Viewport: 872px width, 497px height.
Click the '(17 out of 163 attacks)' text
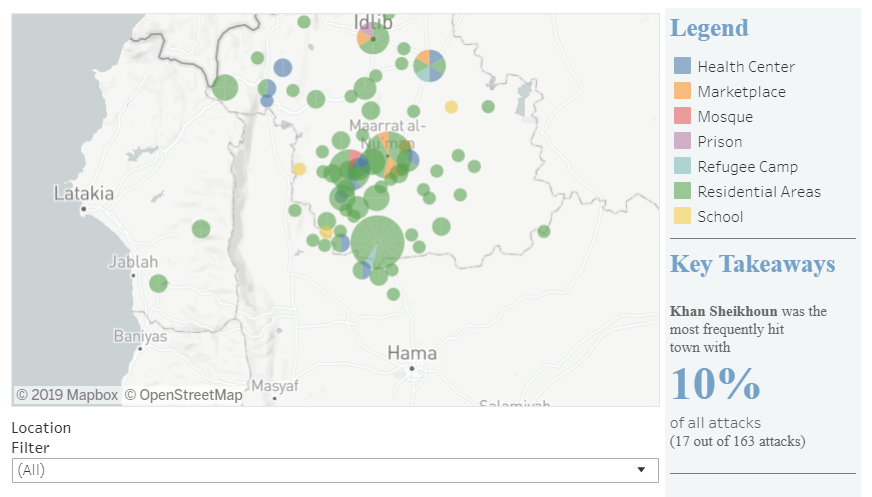737,441
